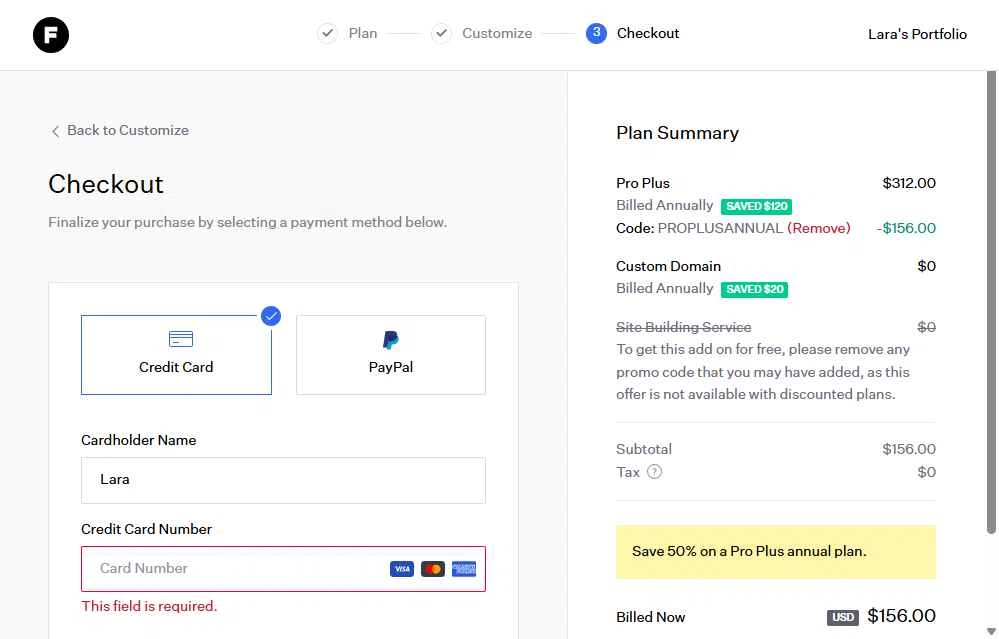
Task: Click the Checkout step label
Action: [647, 33]
